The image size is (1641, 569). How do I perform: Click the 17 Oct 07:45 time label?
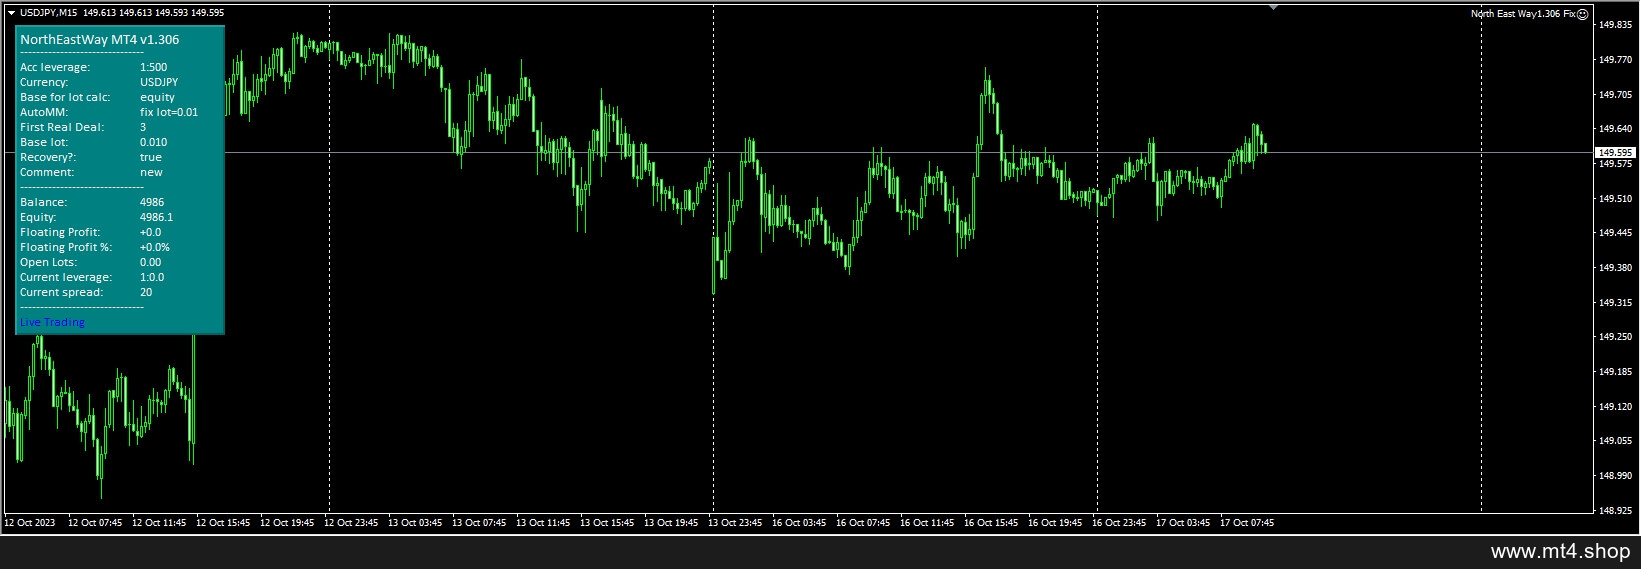tap(1247, 523)
